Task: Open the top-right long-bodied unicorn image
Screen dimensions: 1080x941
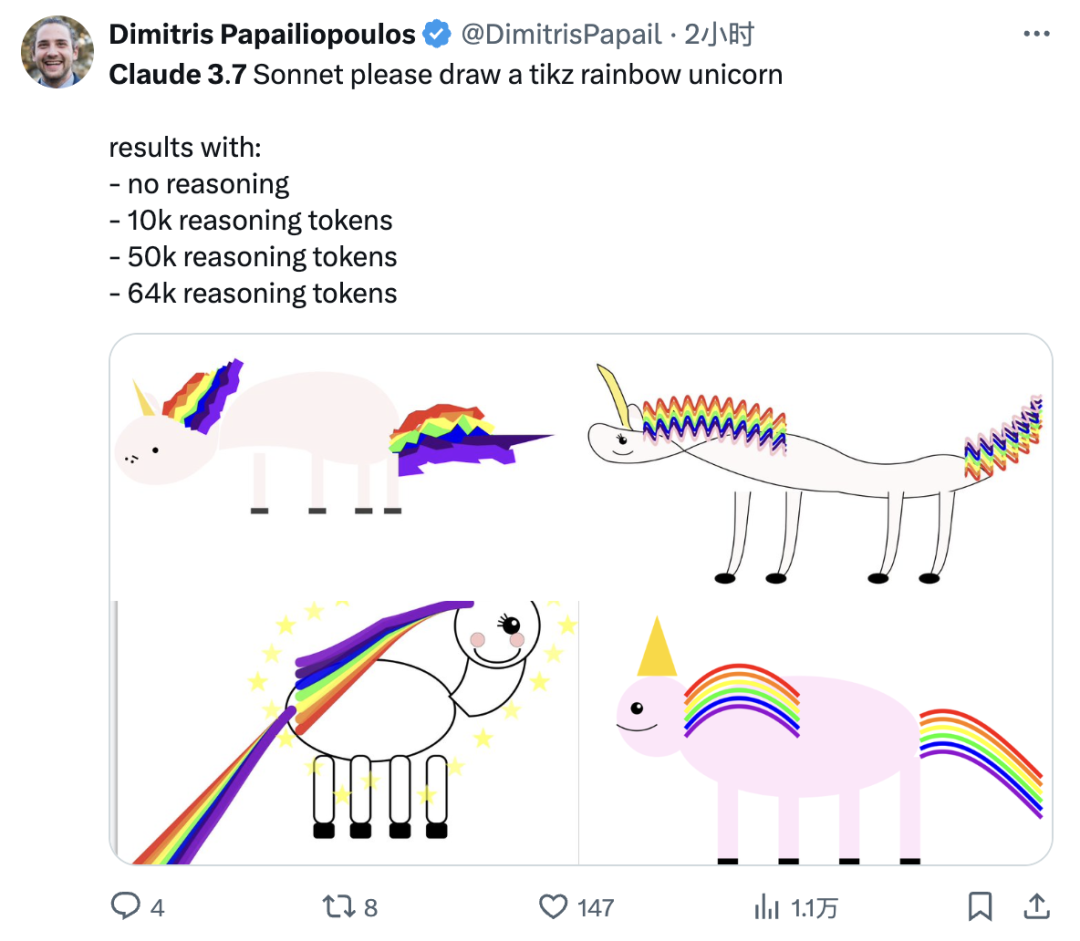Action: pos(816,466)
